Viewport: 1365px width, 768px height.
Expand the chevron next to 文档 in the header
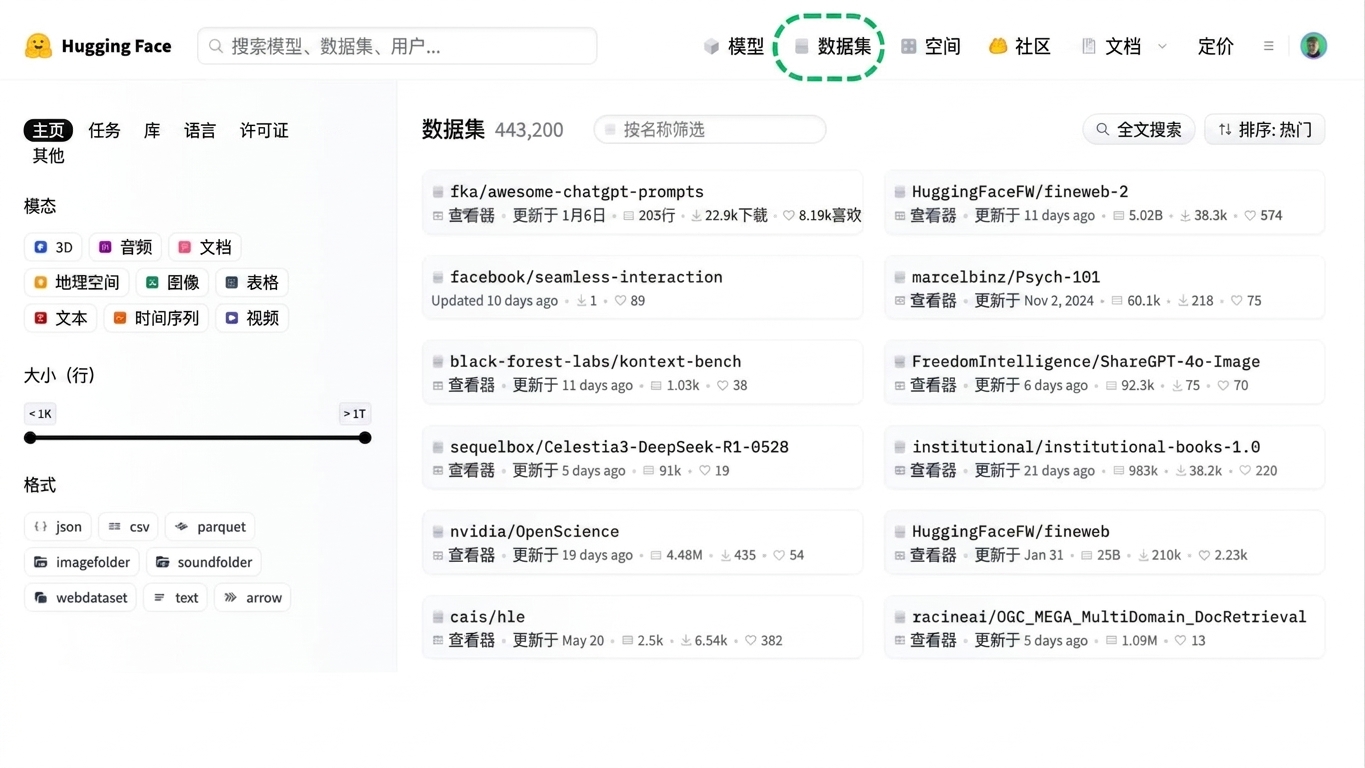pyautogui.click(x=1162, y=46)
